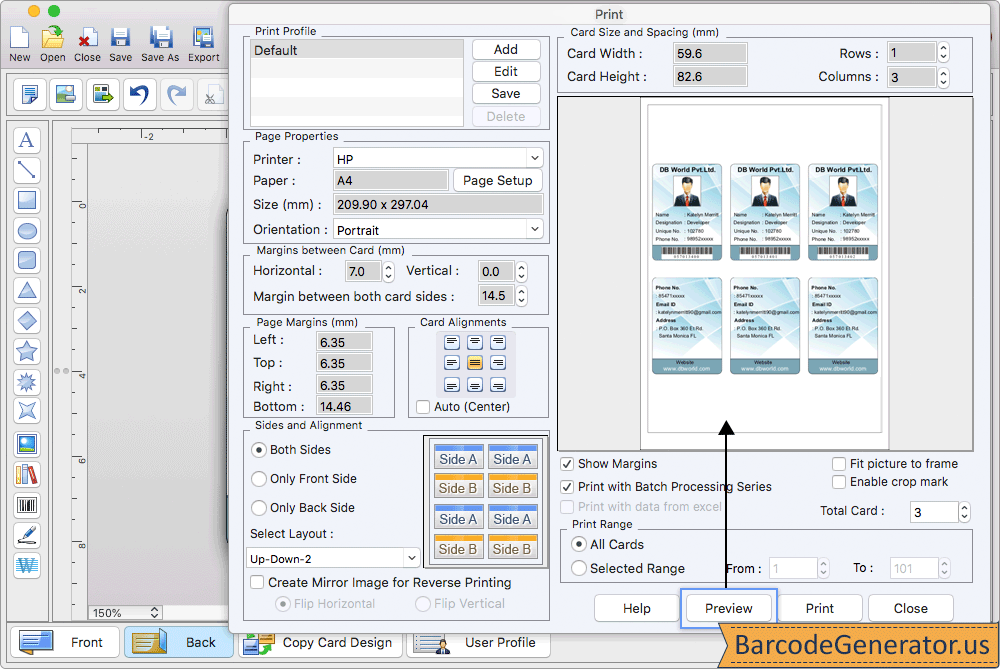Select the Rectangle shape tool
The width and height of the screenshot is (1000, 669).
coord(27,200)
